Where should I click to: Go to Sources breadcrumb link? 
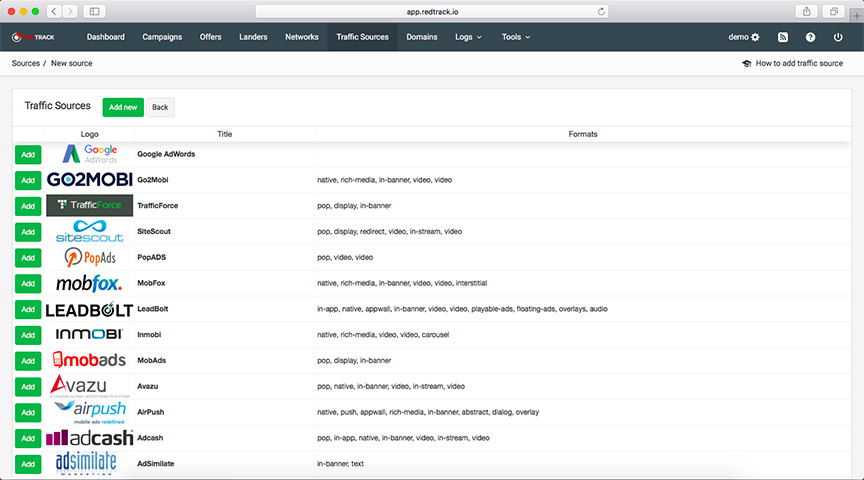tap(26, 63)
